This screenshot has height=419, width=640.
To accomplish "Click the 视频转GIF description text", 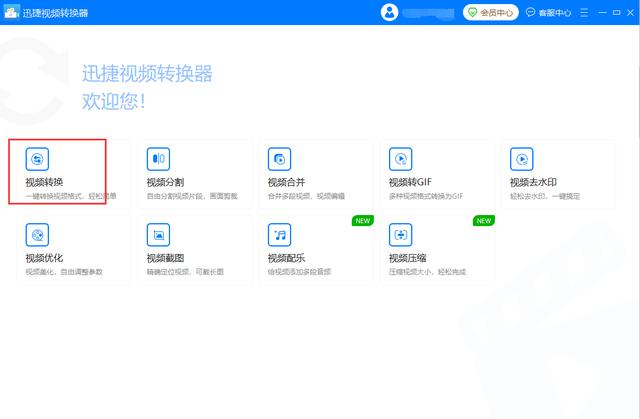I will tap(430, 195).
